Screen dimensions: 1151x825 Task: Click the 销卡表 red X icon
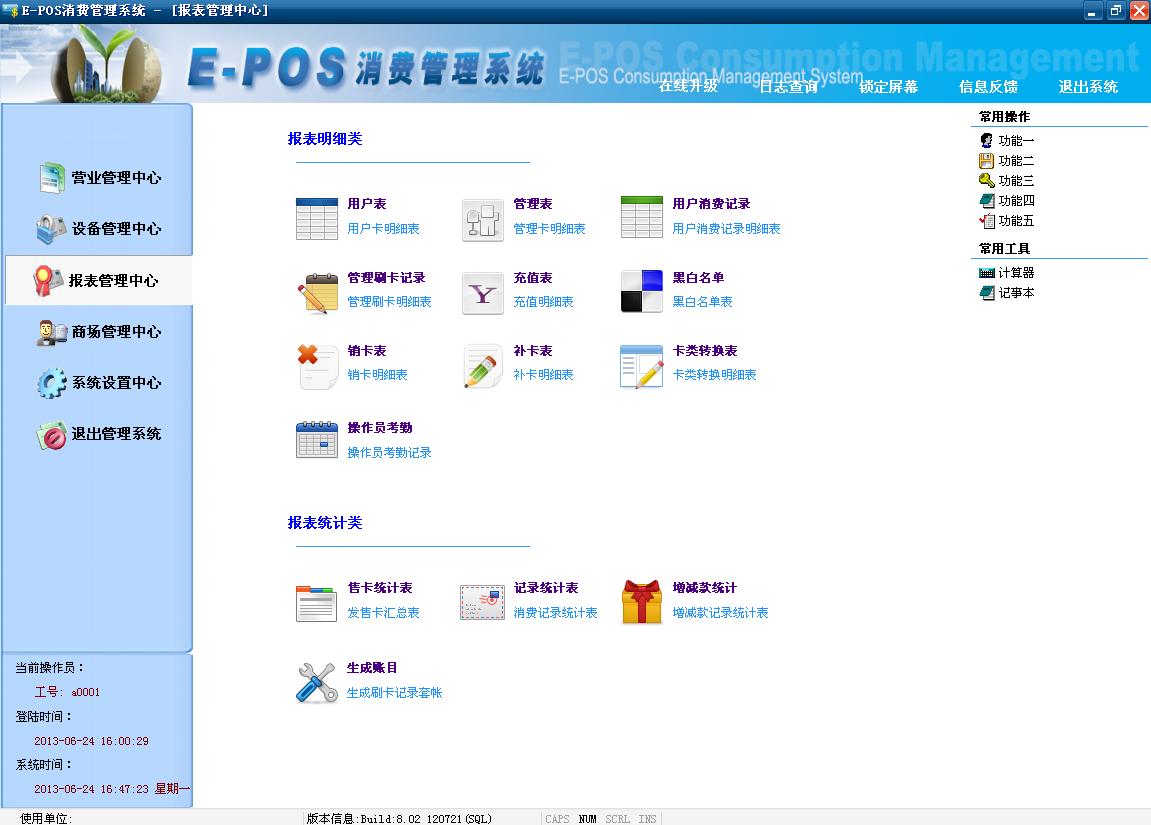[x=317, y=366]
